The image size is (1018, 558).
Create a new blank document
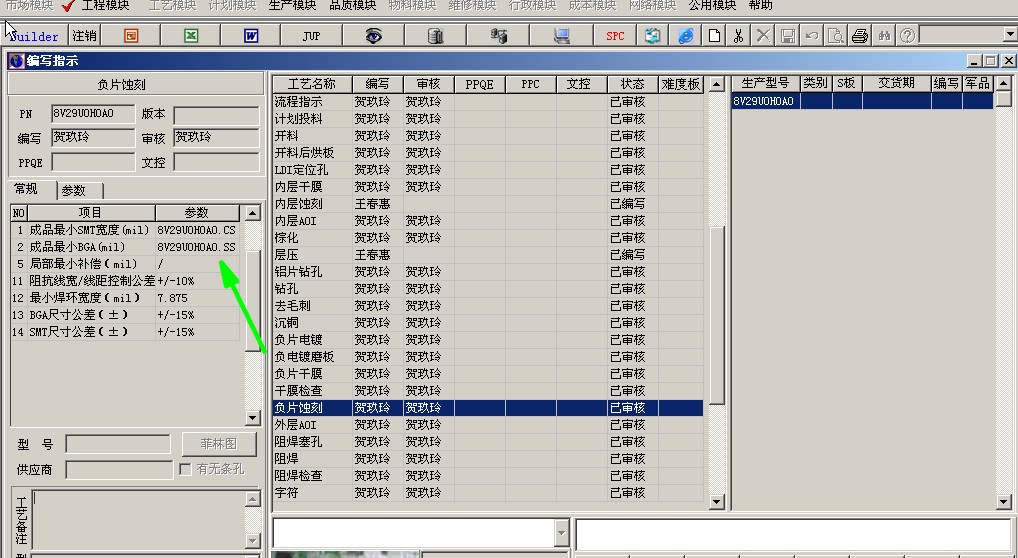(714, 36)
